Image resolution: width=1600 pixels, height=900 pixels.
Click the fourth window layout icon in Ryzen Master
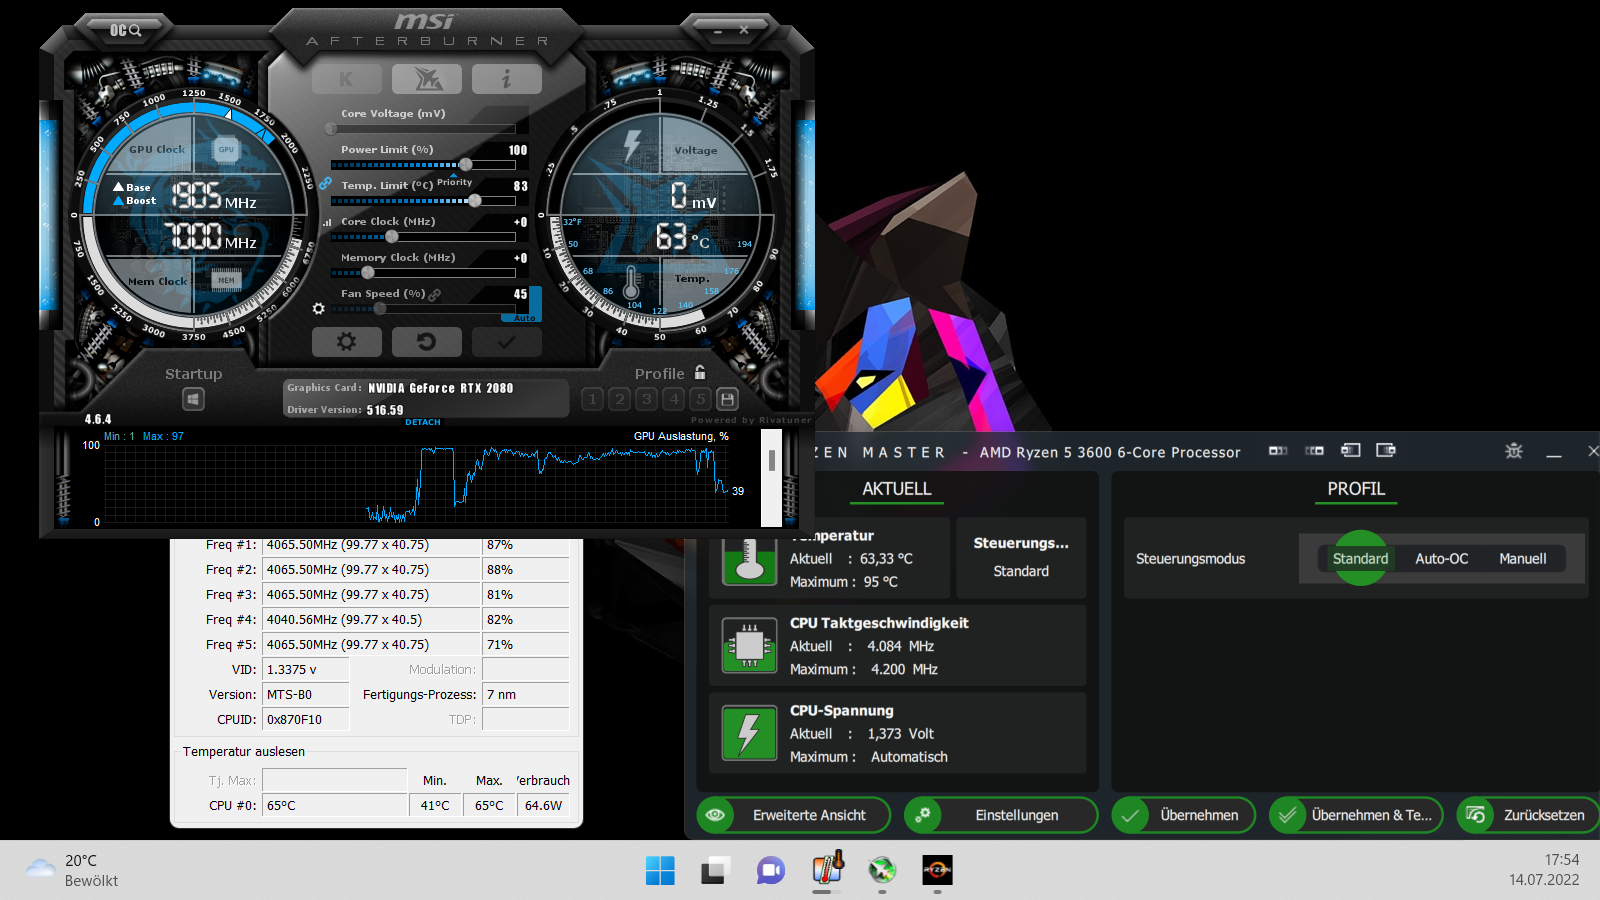(1386, 450)
